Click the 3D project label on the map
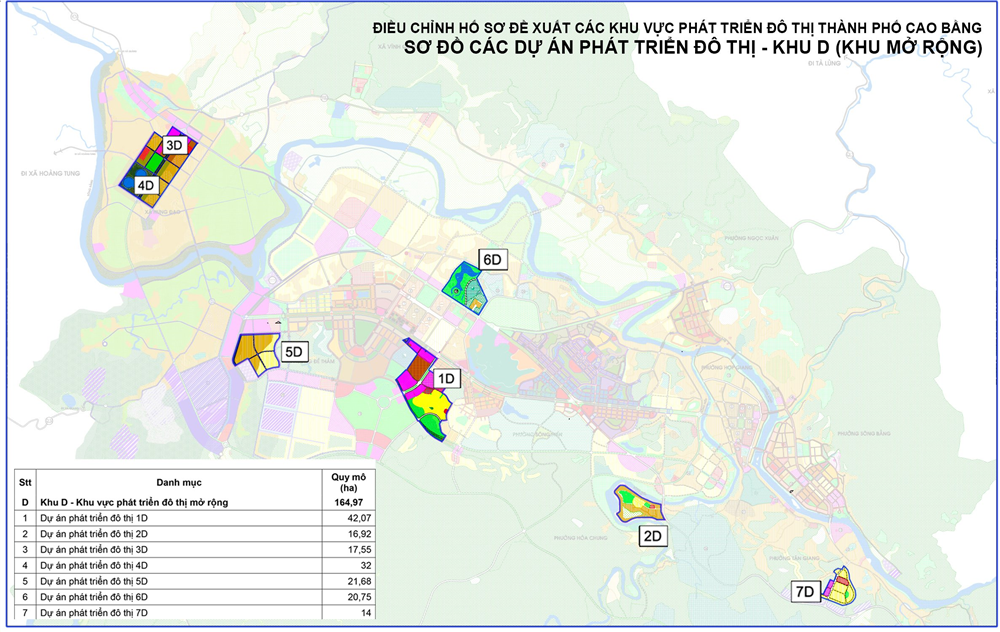1000x632 pixels. coord(174,146)
